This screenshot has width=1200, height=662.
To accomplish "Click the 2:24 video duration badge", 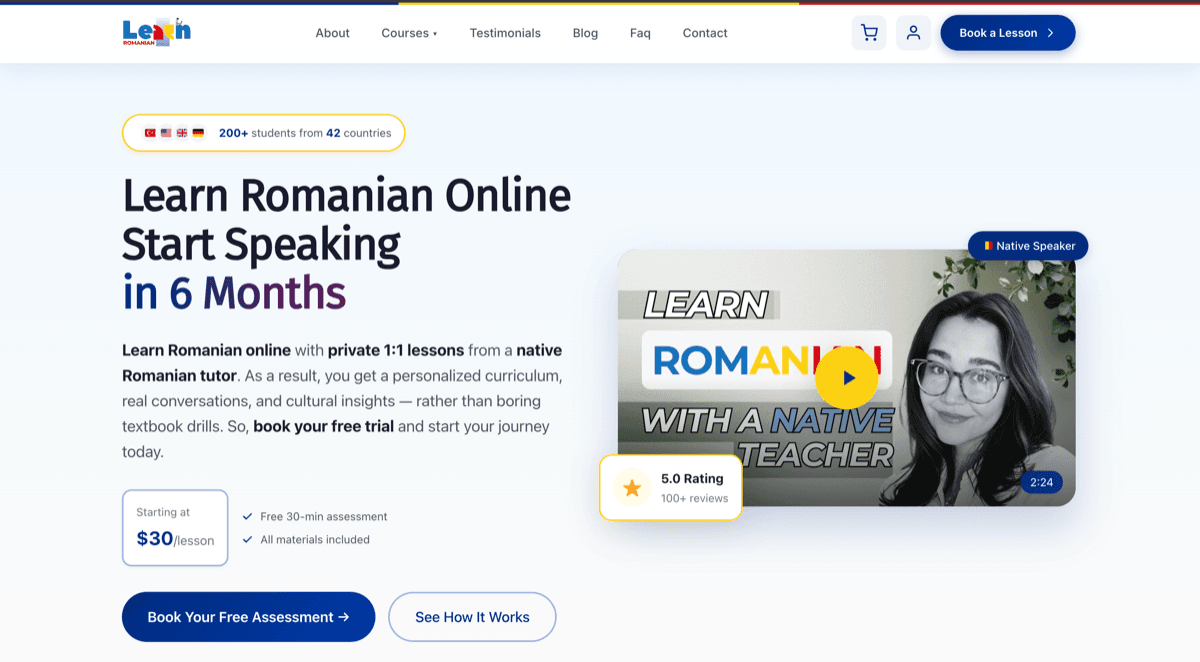I will (x=1041, y=482).
